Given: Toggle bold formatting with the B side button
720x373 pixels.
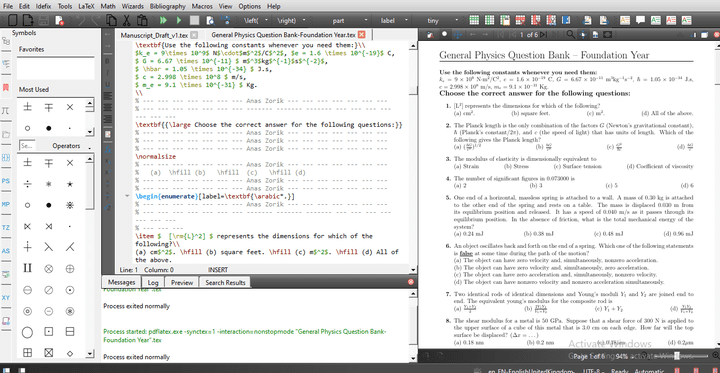Looking at the screenshot, I should click(107, 61).
